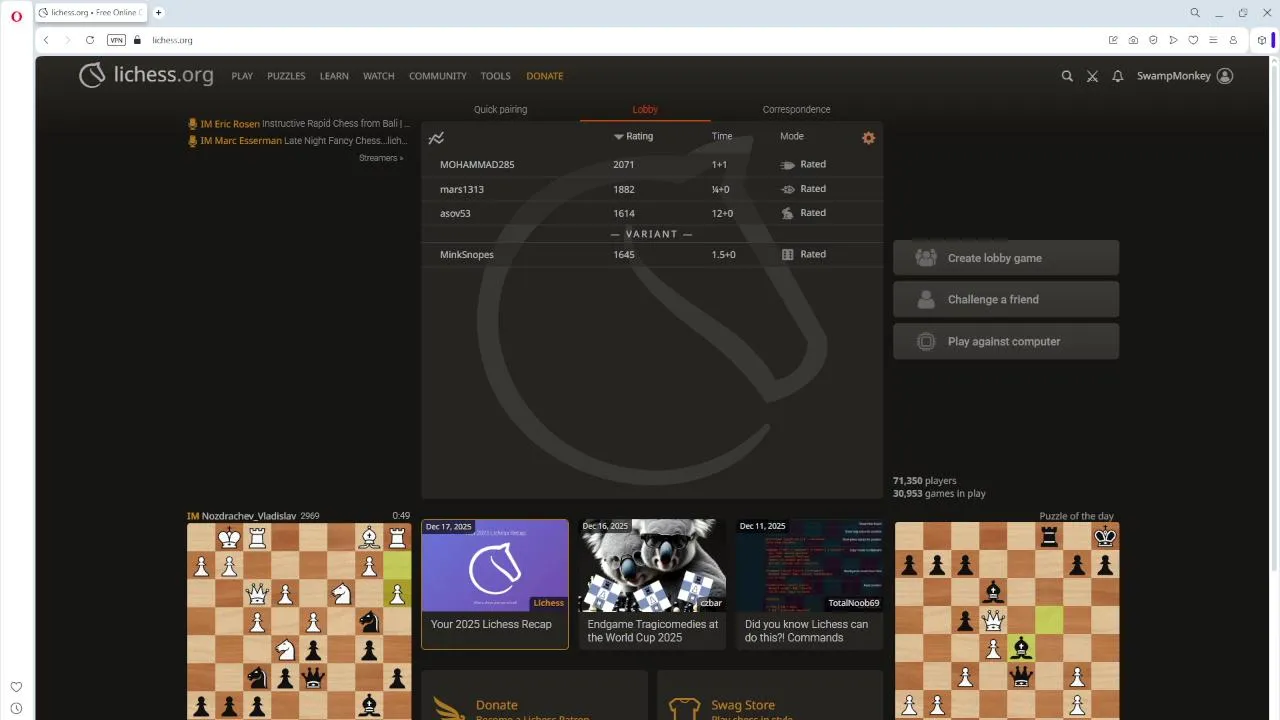Click 71,350 players count
Viewport: 1280px width, 720px height.
pos(925,481)
